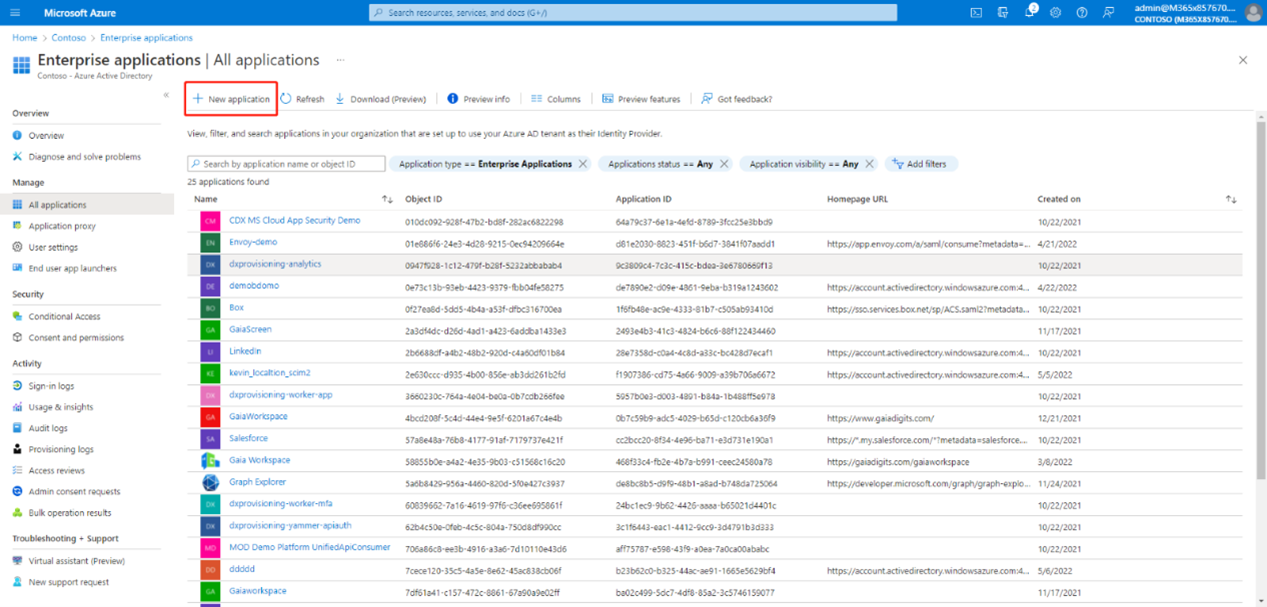The width and height of the screenshot is (1267, 607).
Task: Click Got feedback? in the toolbar
Action: tap(736, 99)
